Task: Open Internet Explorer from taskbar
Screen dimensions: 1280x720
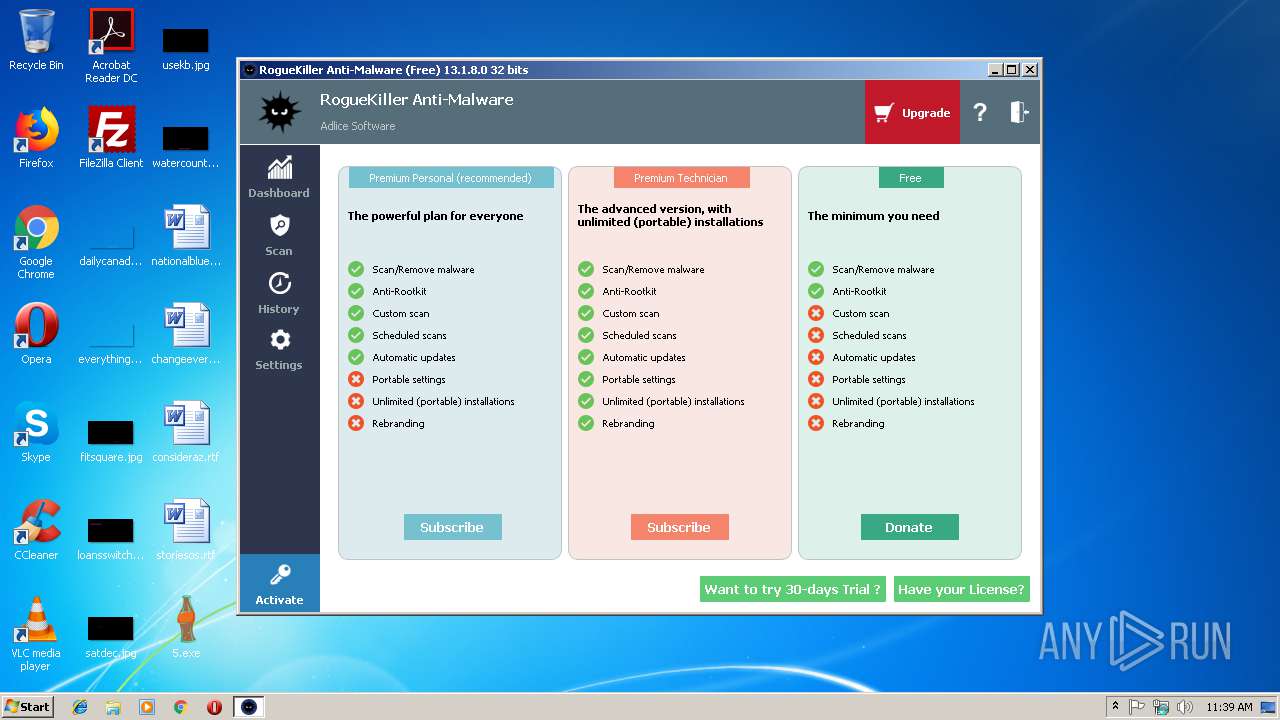Action: 80,707
